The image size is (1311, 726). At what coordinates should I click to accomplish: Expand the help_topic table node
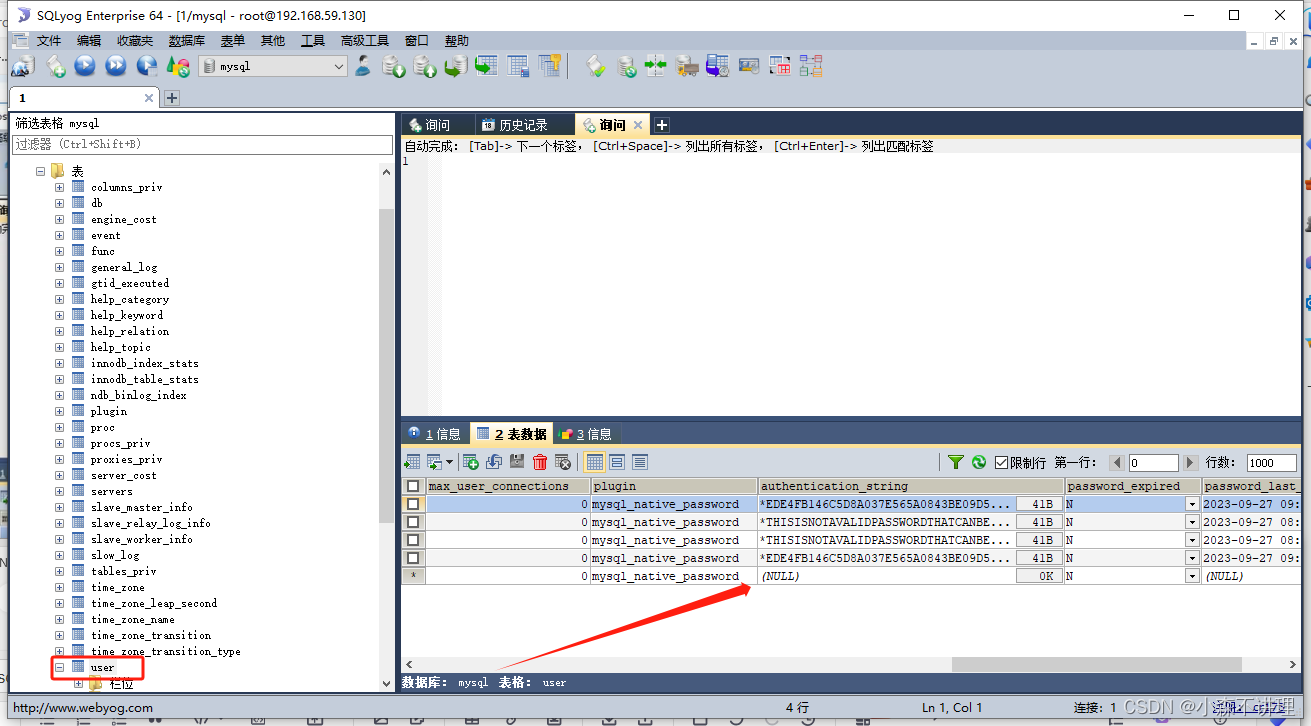[59, 347]
